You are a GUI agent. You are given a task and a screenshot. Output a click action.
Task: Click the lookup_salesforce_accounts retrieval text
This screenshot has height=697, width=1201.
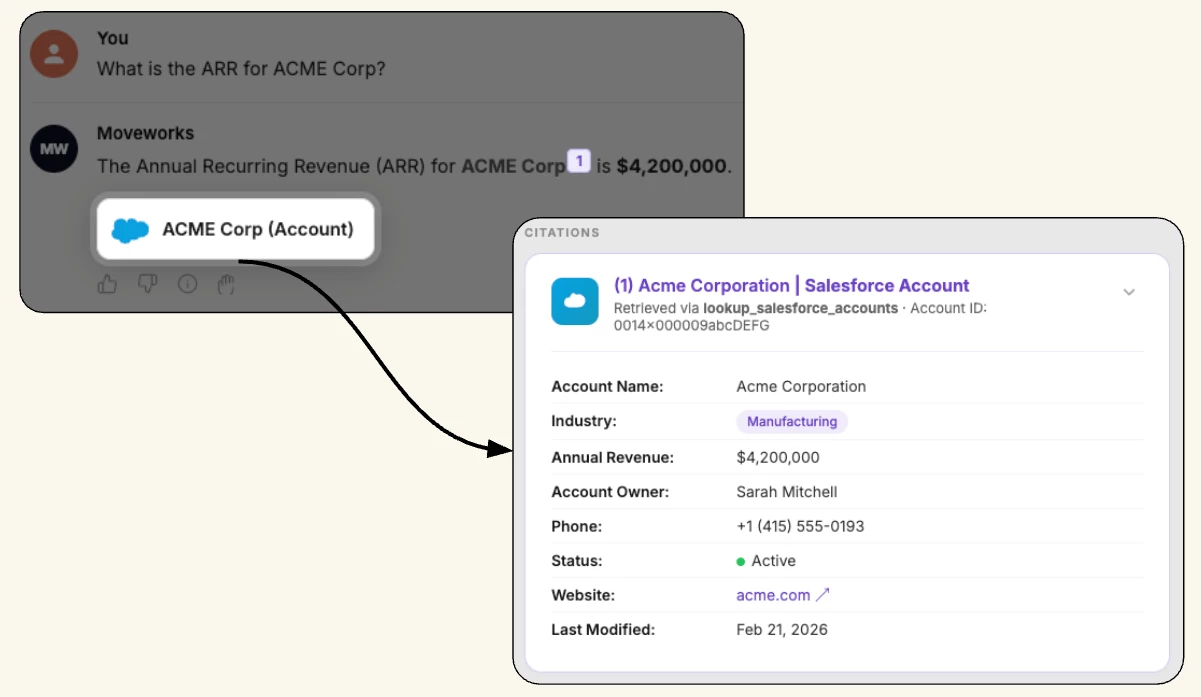pos(800,308)
